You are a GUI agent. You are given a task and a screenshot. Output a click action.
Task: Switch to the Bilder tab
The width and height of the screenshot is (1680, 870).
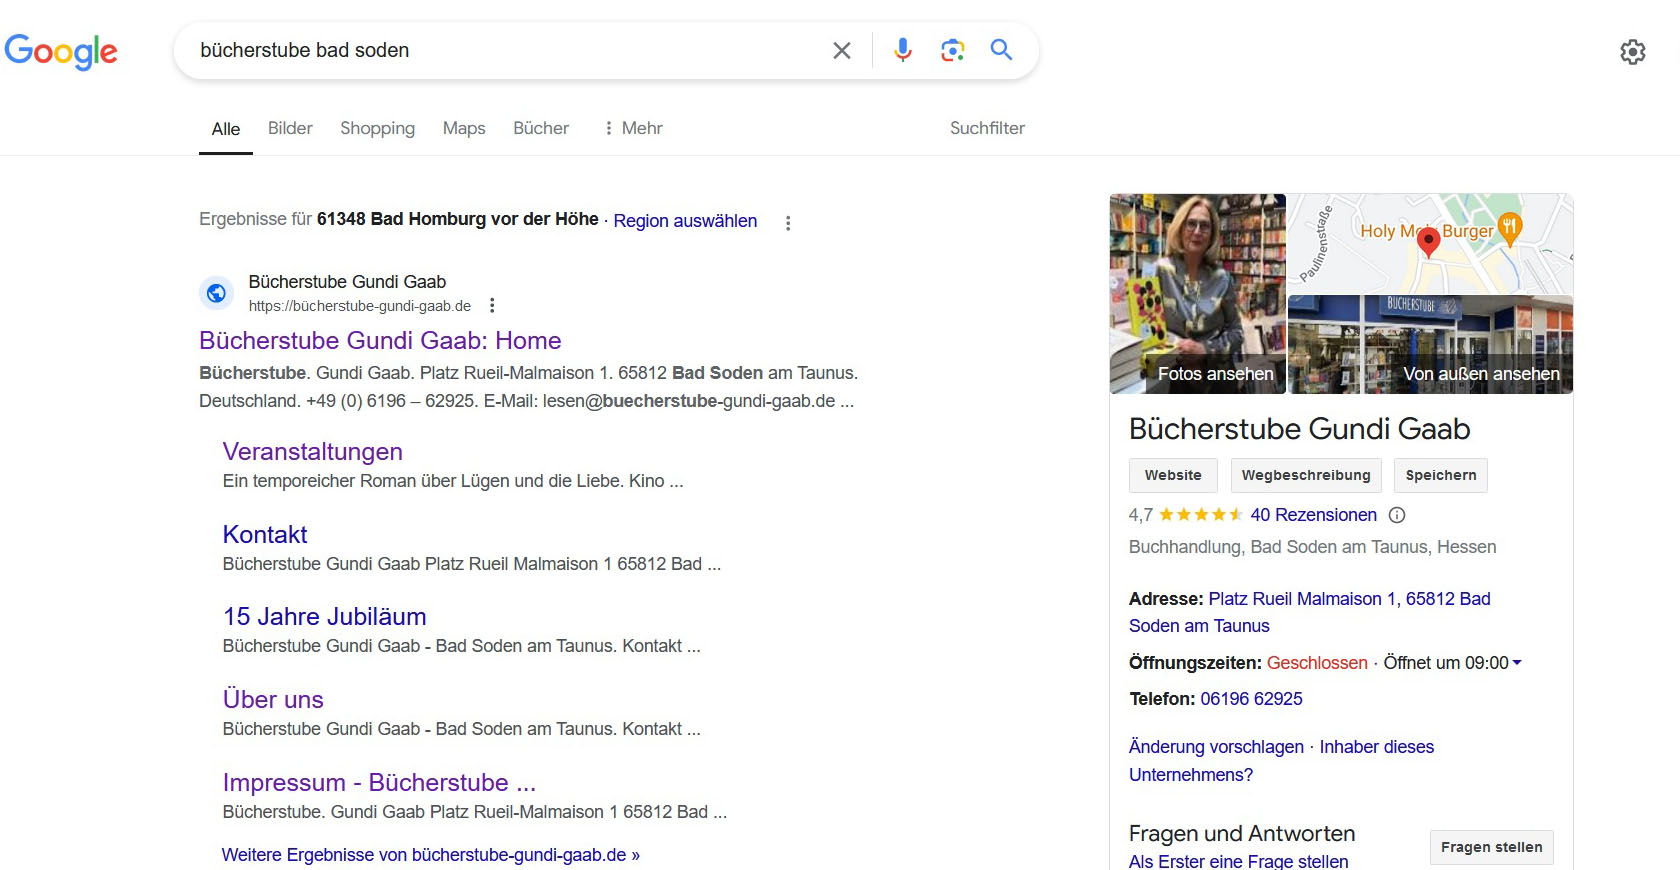click(x=290, y=128)
